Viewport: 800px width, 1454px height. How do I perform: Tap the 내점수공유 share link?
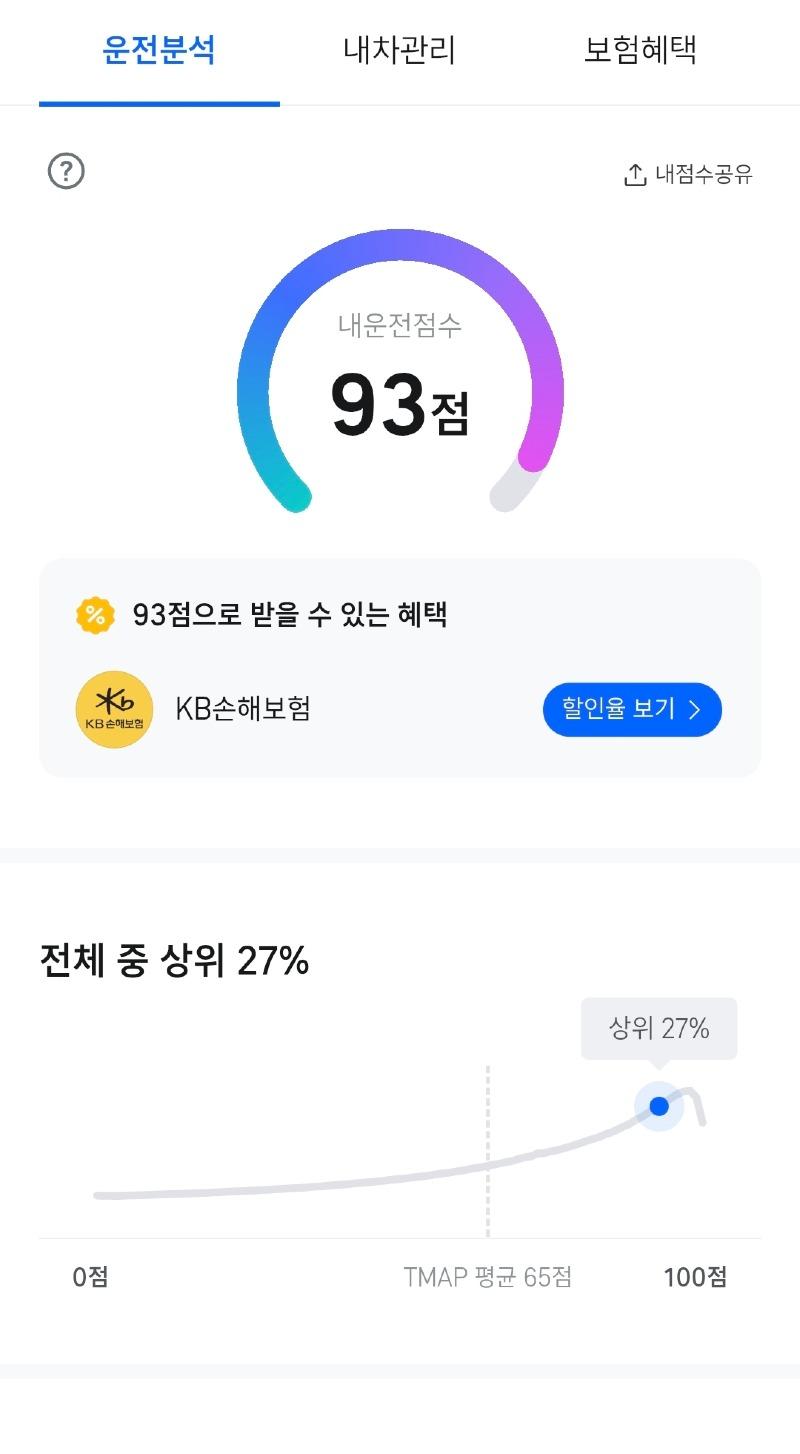688,175
